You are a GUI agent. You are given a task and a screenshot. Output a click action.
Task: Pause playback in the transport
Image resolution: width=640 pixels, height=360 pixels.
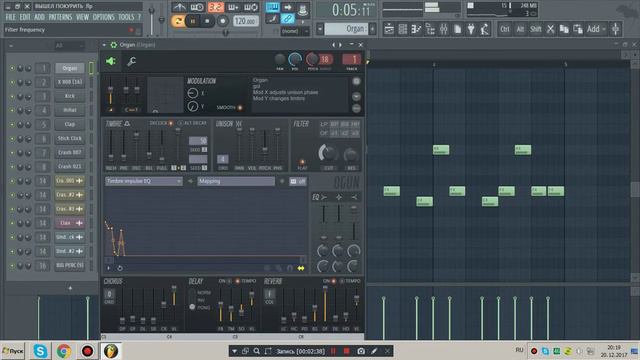(193, 21)
